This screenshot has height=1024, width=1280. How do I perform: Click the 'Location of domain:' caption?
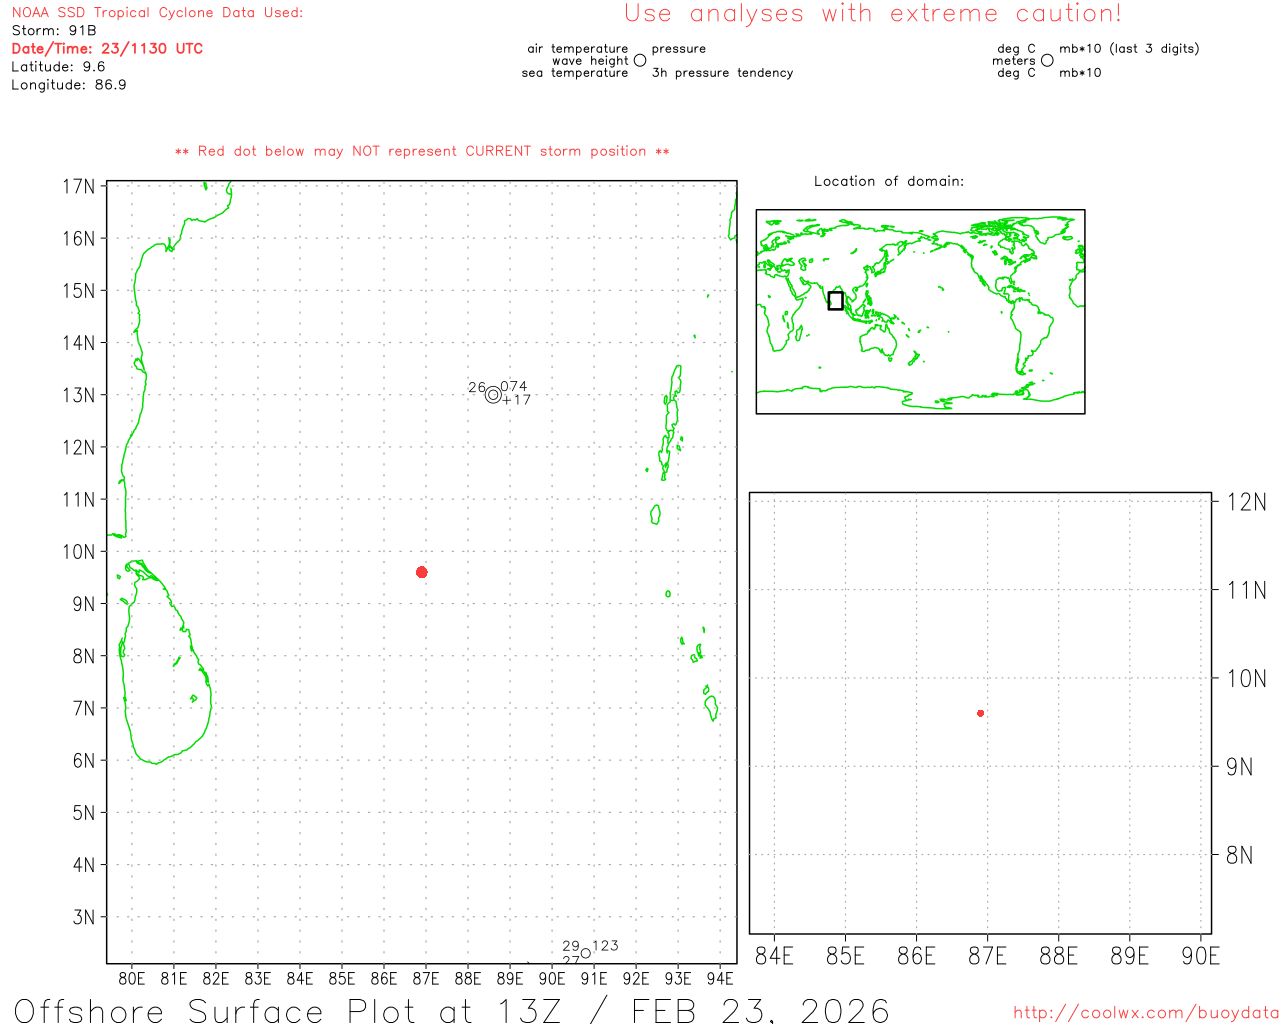[888, 181]
